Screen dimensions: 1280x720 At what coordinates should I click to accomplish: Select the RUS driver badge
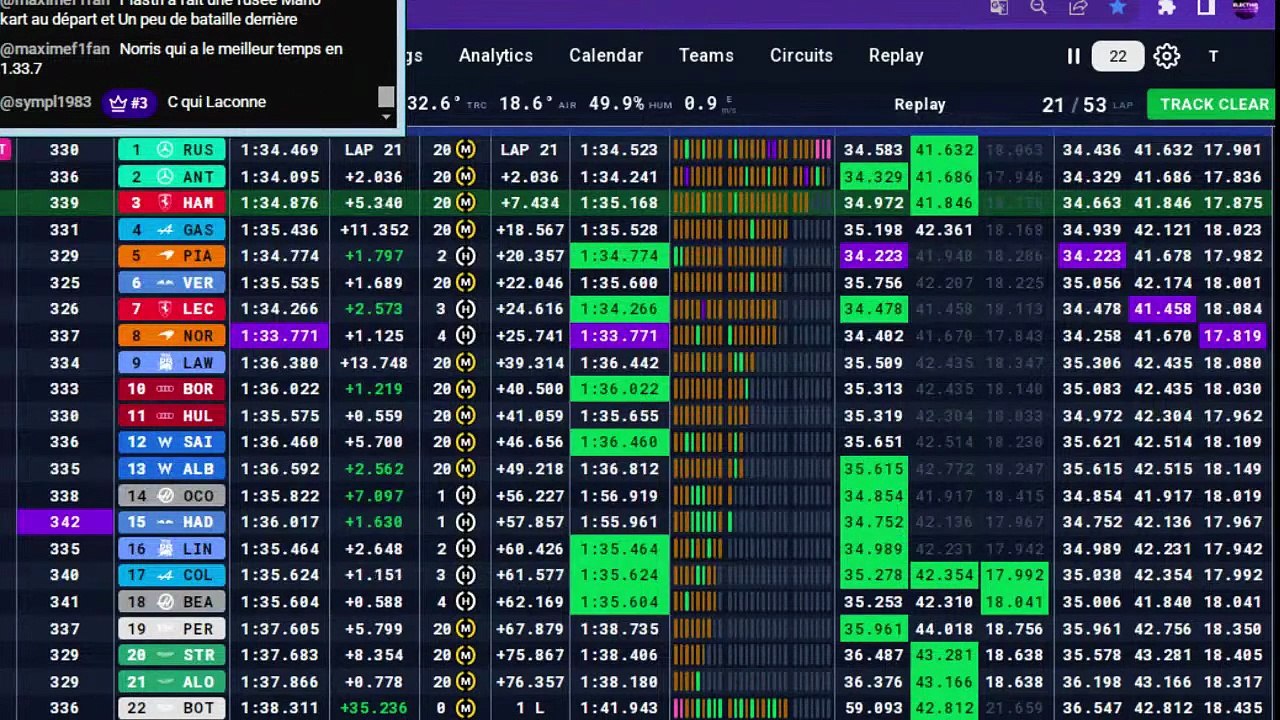[172, 150]
